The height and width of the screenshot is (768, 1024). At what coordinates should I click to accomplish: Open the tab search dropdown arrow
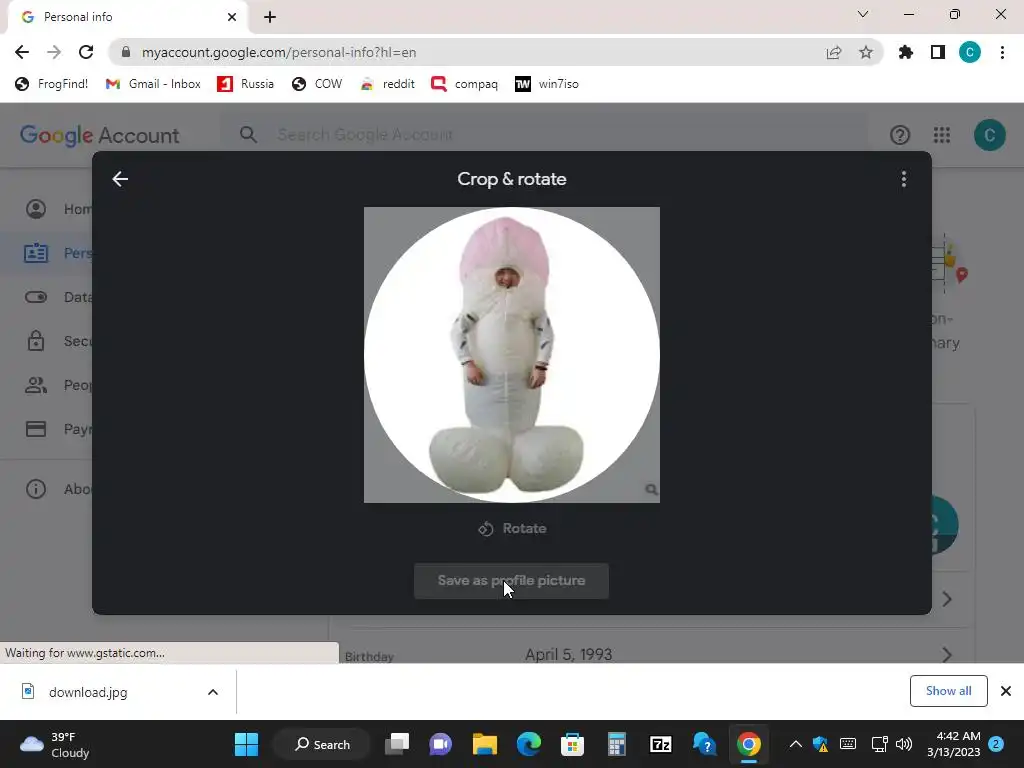coord(863,14)
